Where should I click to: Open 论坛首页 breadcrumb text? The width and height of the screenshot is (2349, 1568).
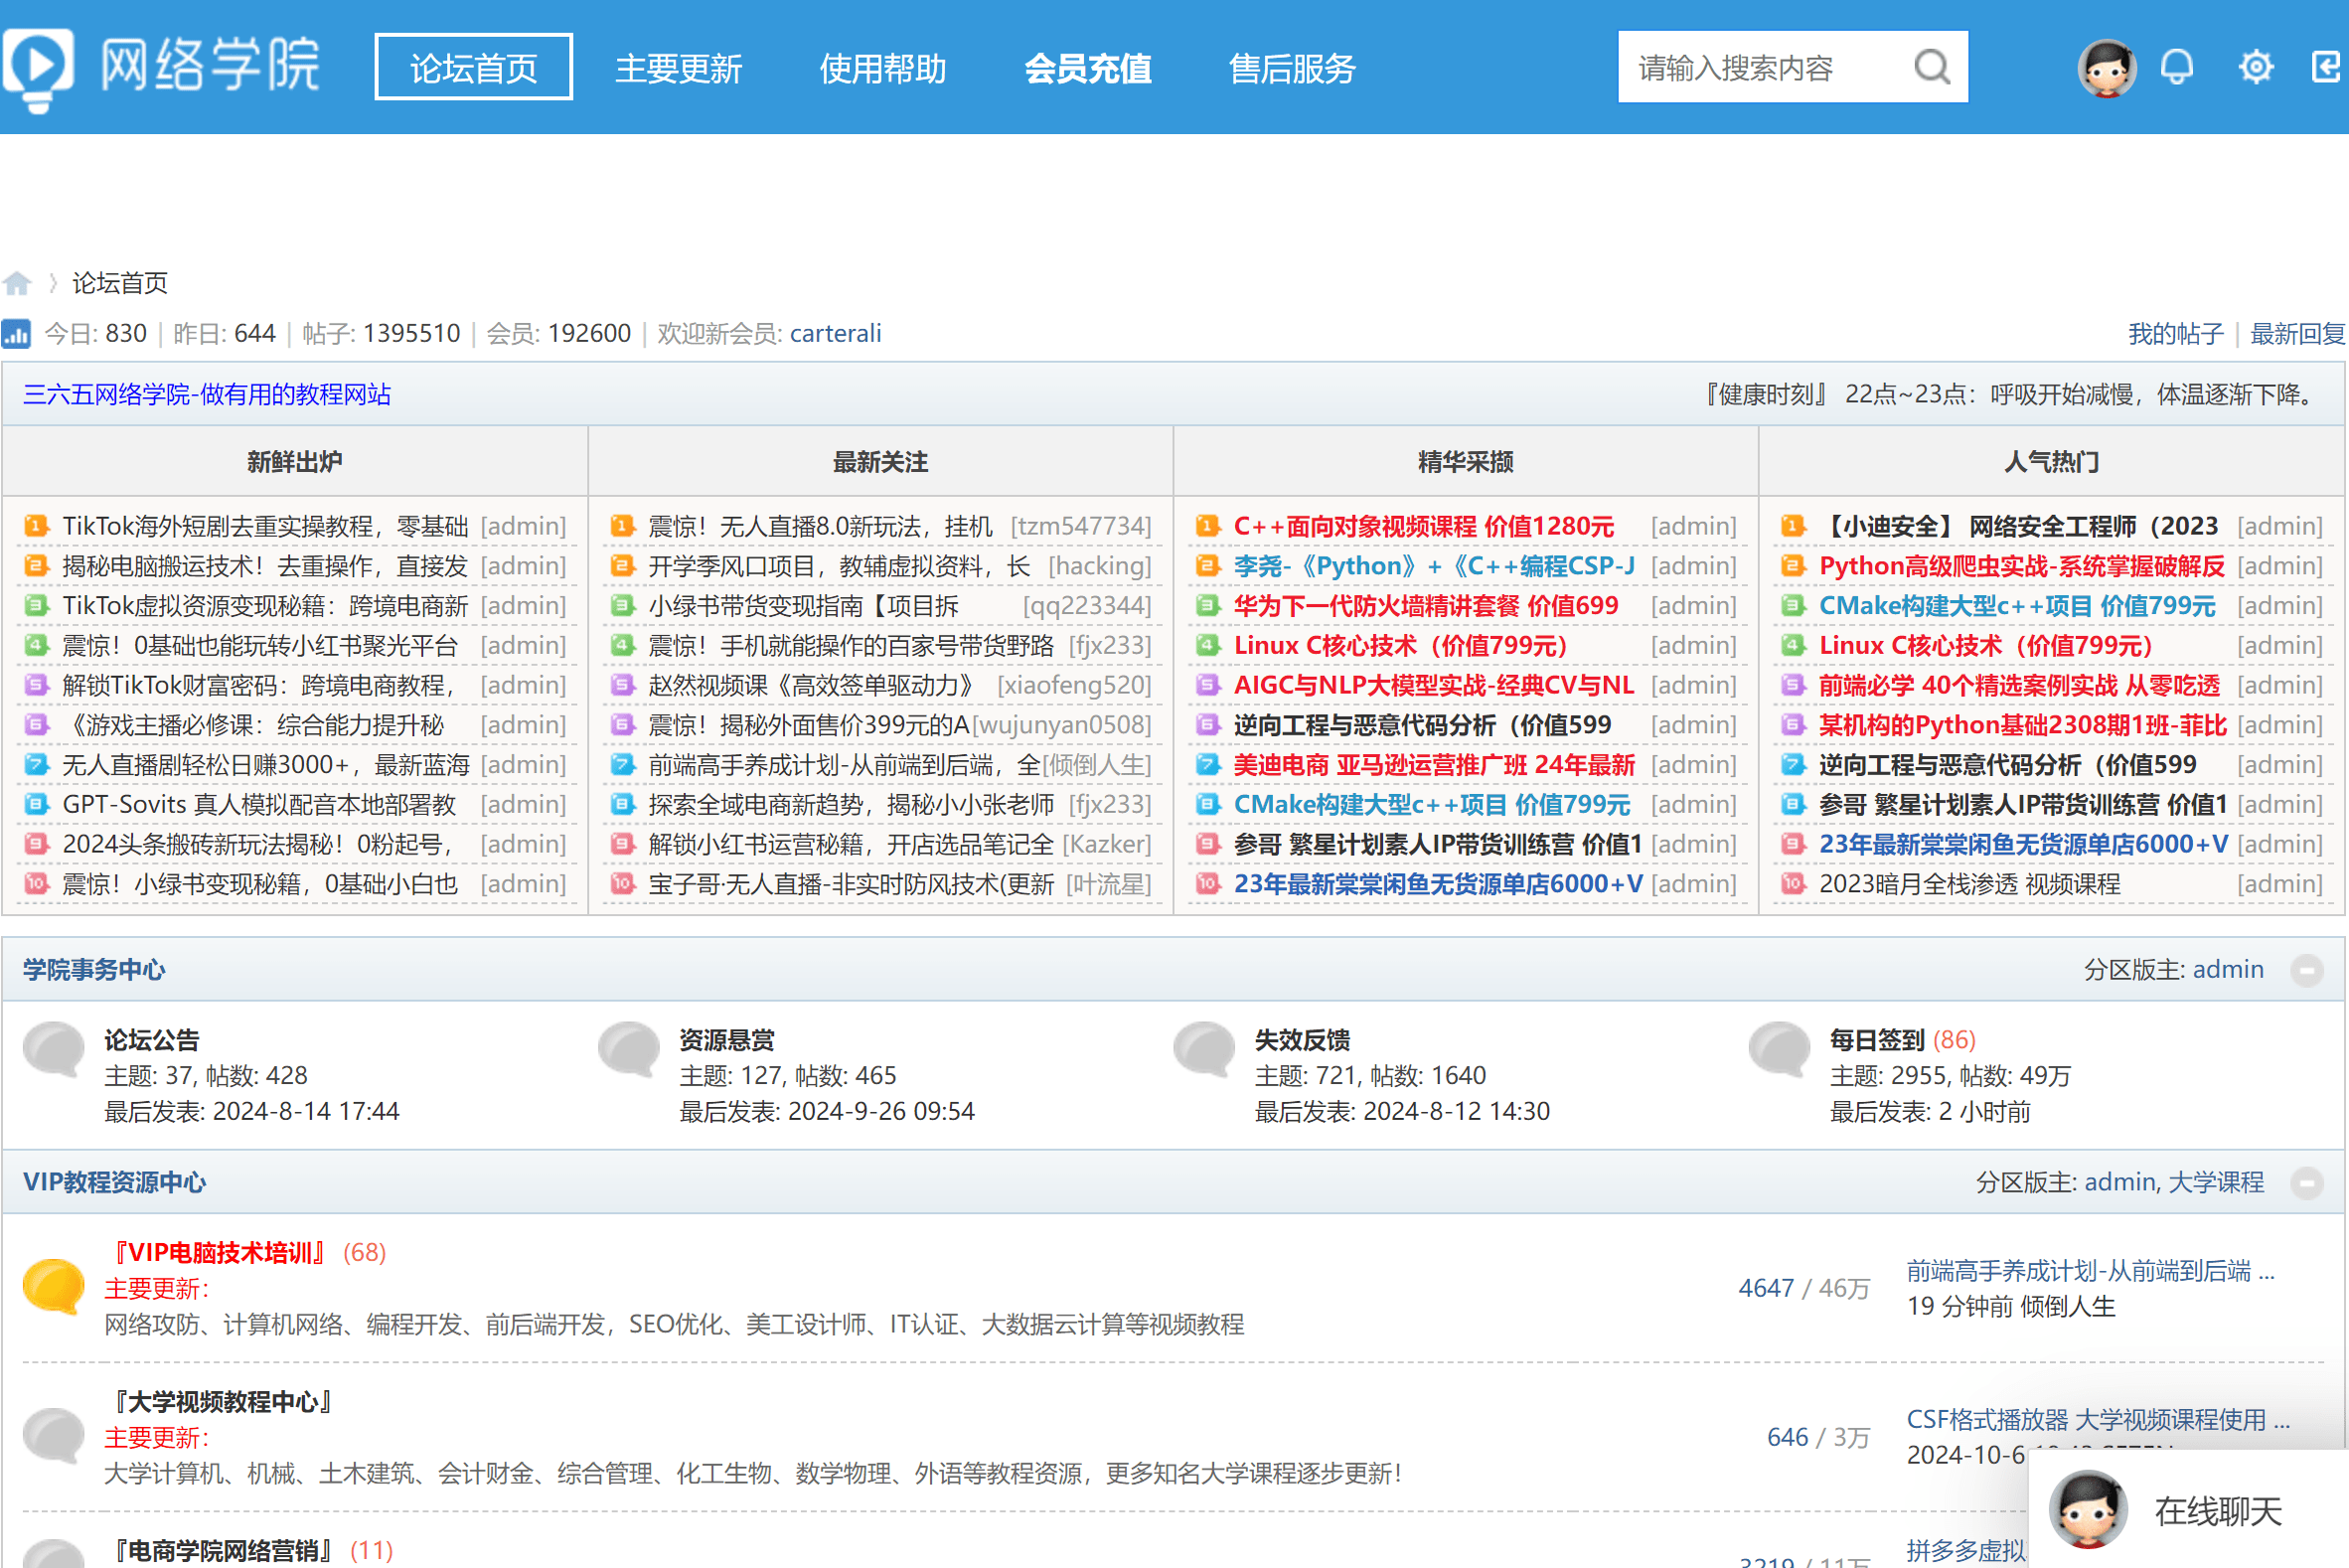(x=120, y=283)
